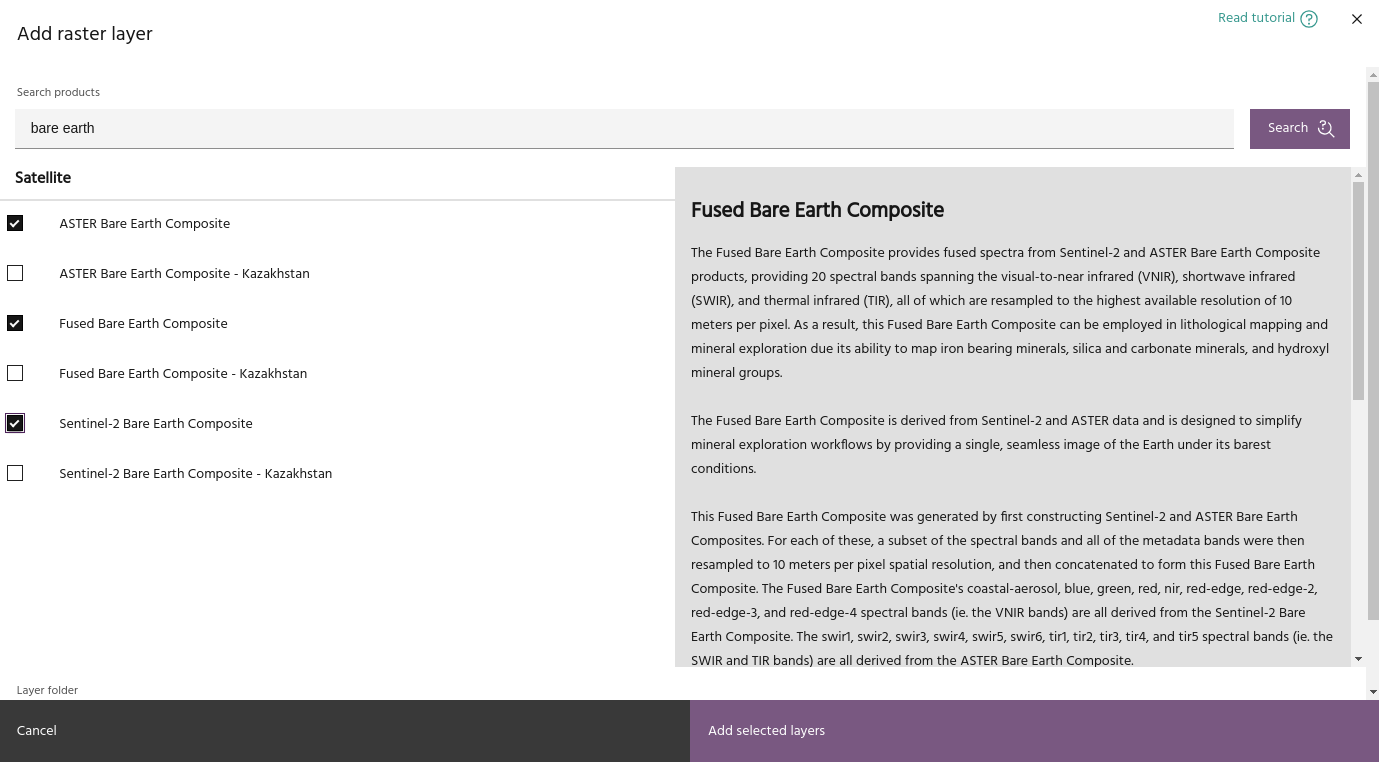Select Fused Bare Earth Composite list label
The width and height of the screenshot is (1379, 762).
coord(143,324)
